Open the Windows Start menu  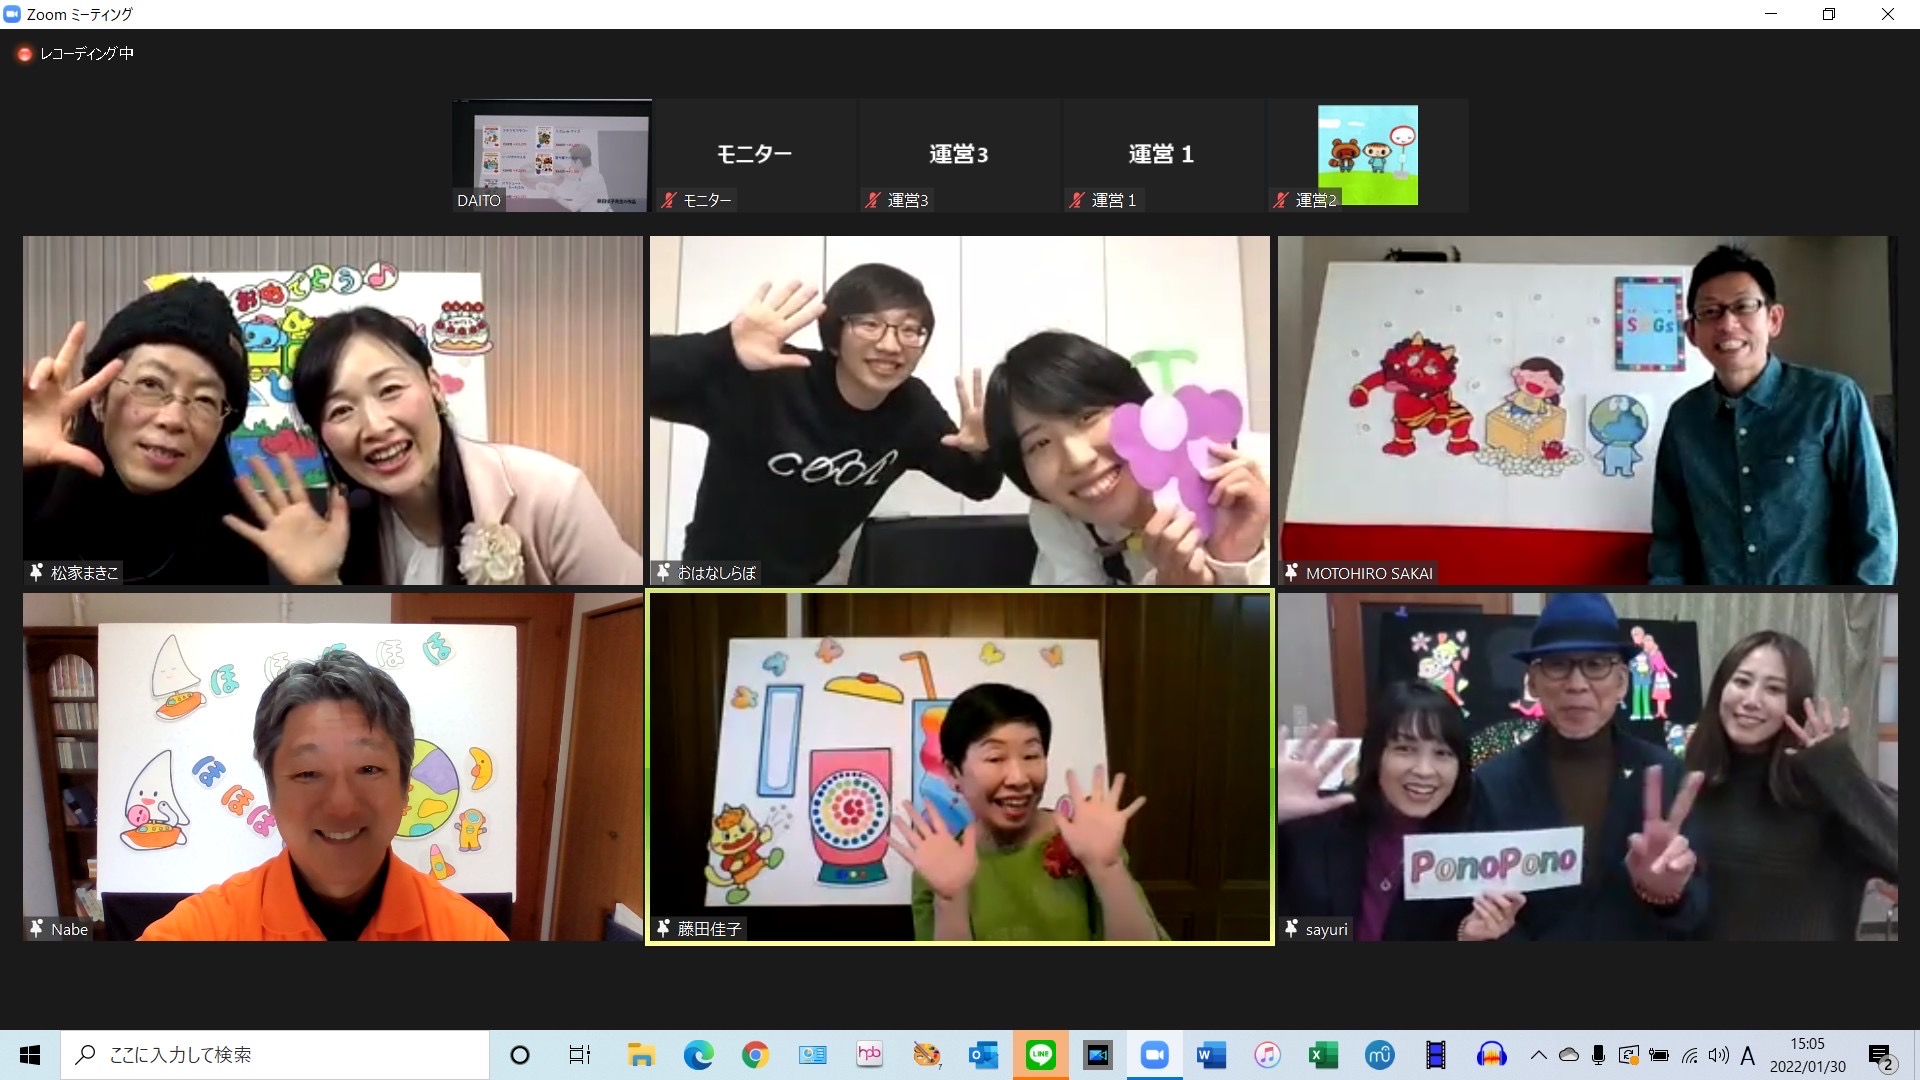30,1055
